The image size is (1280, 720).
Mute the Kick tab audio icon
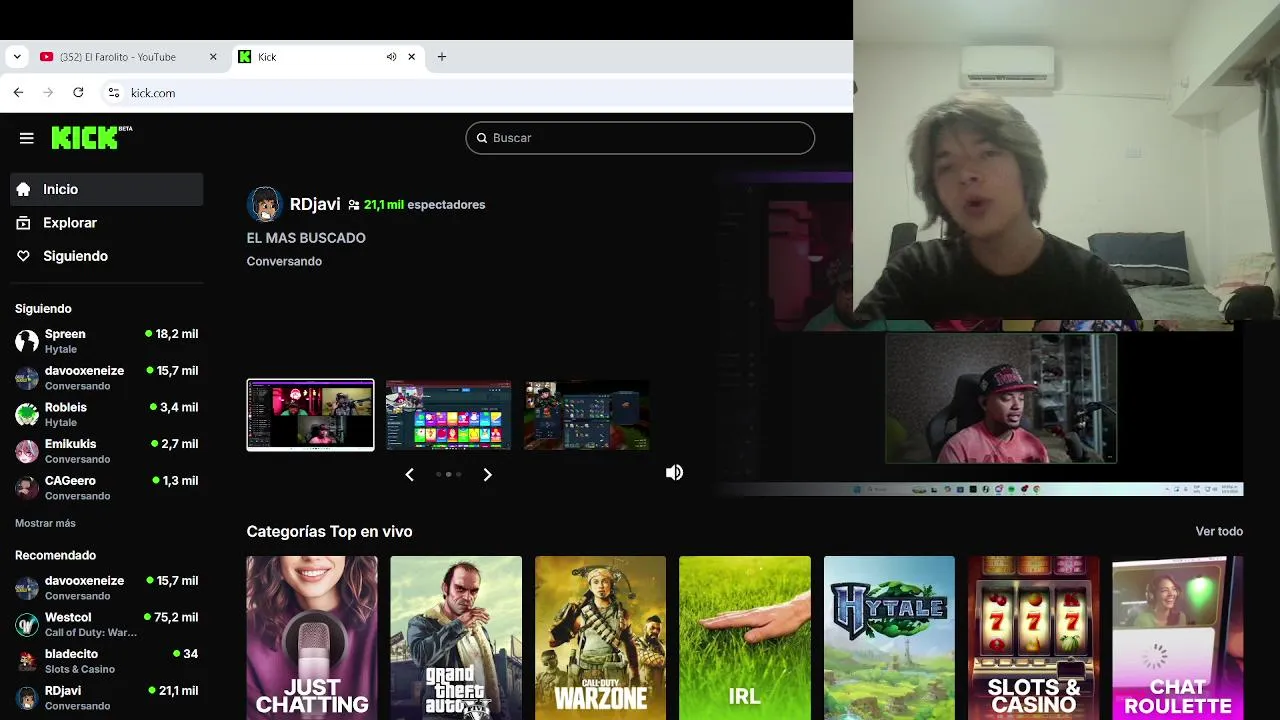click(x=391, y=57)
